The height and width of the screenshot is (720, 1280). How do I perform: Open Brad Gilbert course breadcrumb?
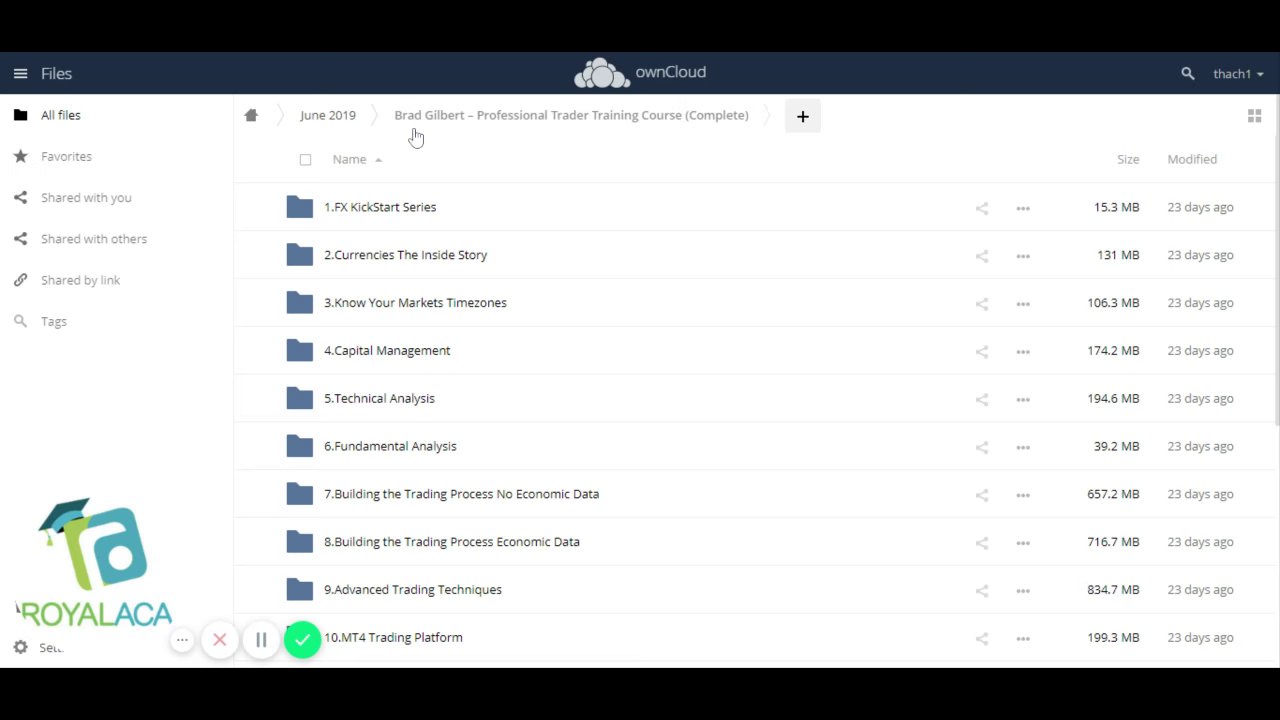coord(571,115)
